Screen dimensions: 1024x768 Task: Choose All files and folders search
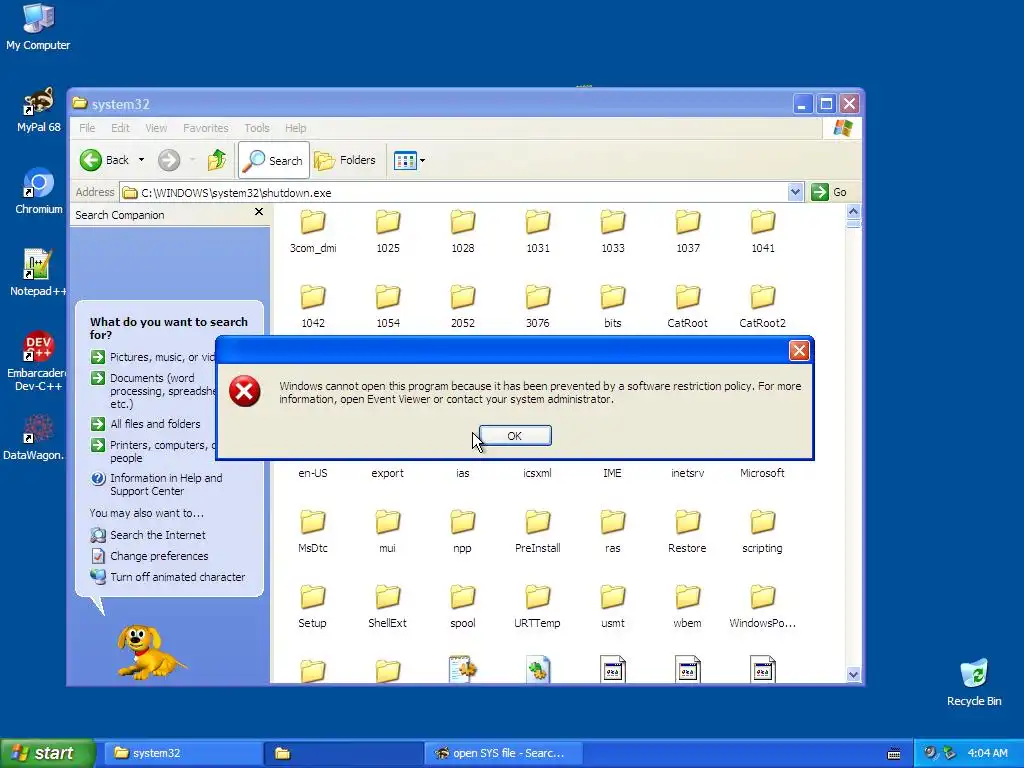click(146, 424)
